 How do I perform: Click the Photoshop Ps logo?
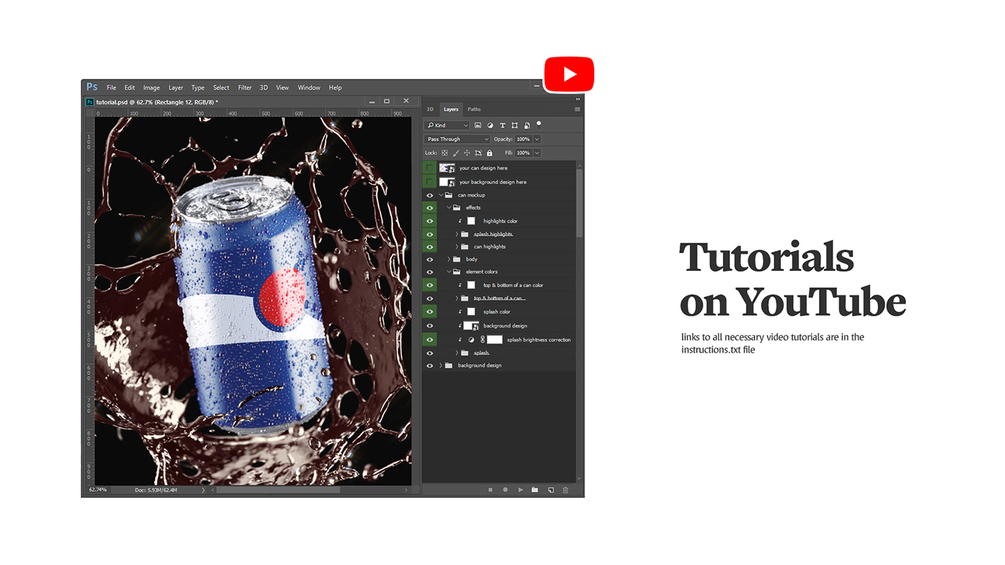(92, 87)
